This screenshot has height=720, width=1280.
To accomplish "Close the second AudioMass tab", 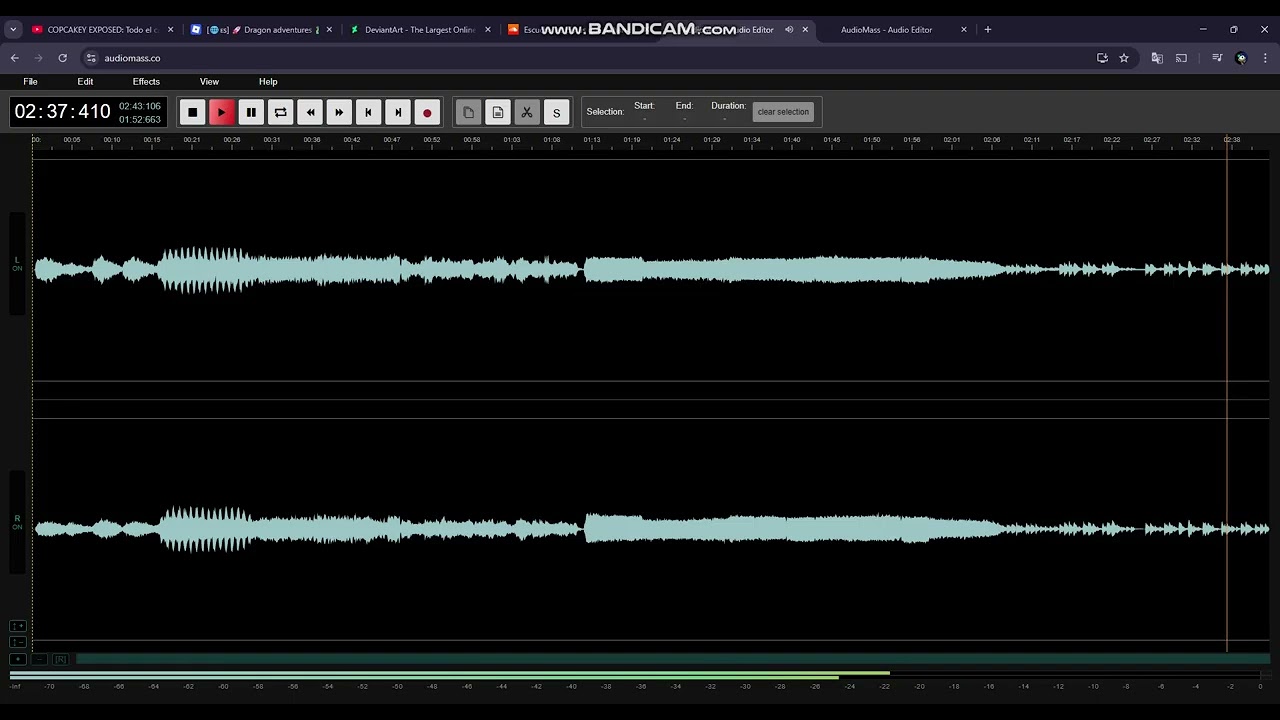I will click(x=964, y=30).
